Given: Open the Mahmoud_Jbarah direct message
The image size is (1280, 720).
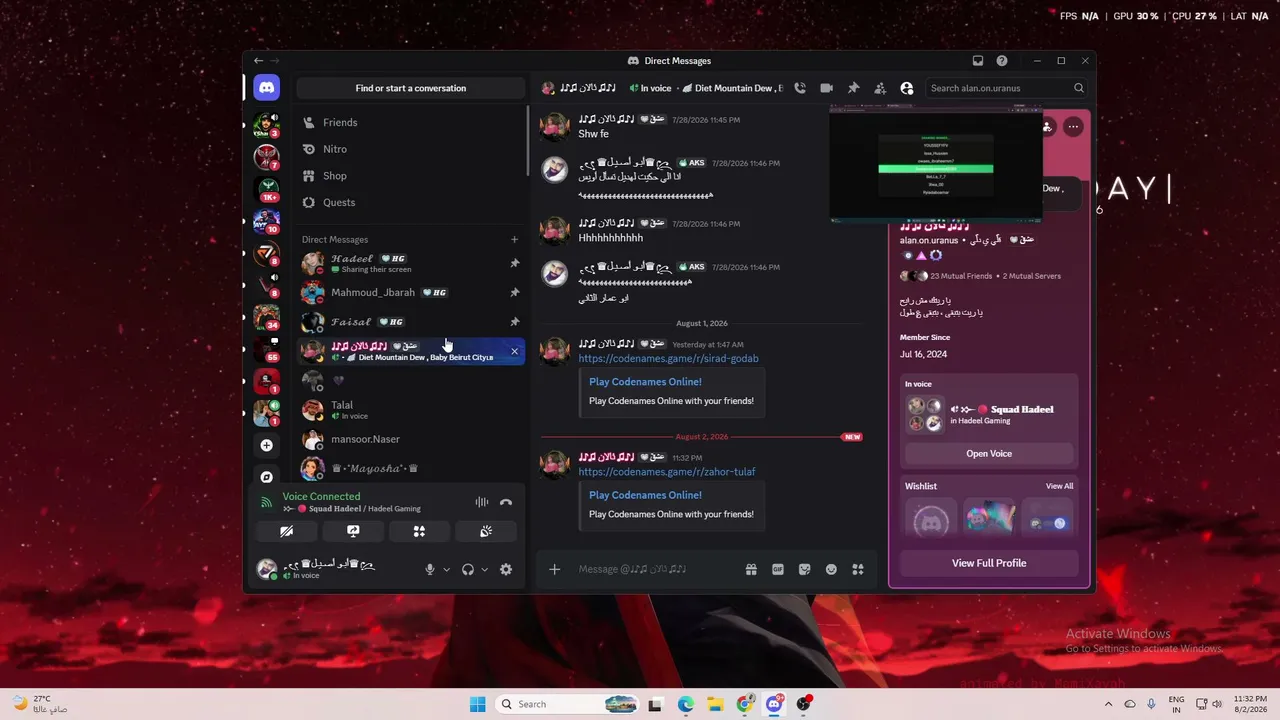Looking at the screenshot, I should coord(411,293).
